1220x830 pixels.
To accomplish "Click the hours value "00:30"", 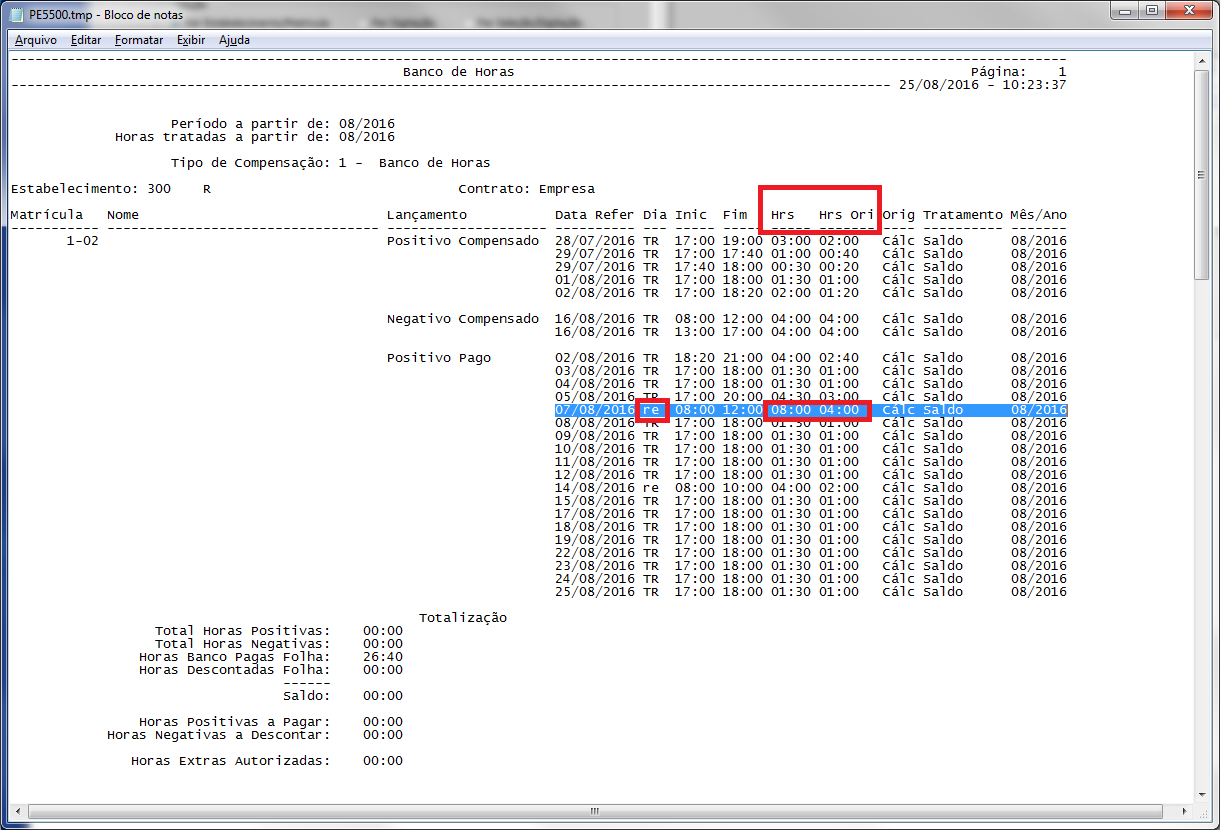I will click(x=791, y=267).
